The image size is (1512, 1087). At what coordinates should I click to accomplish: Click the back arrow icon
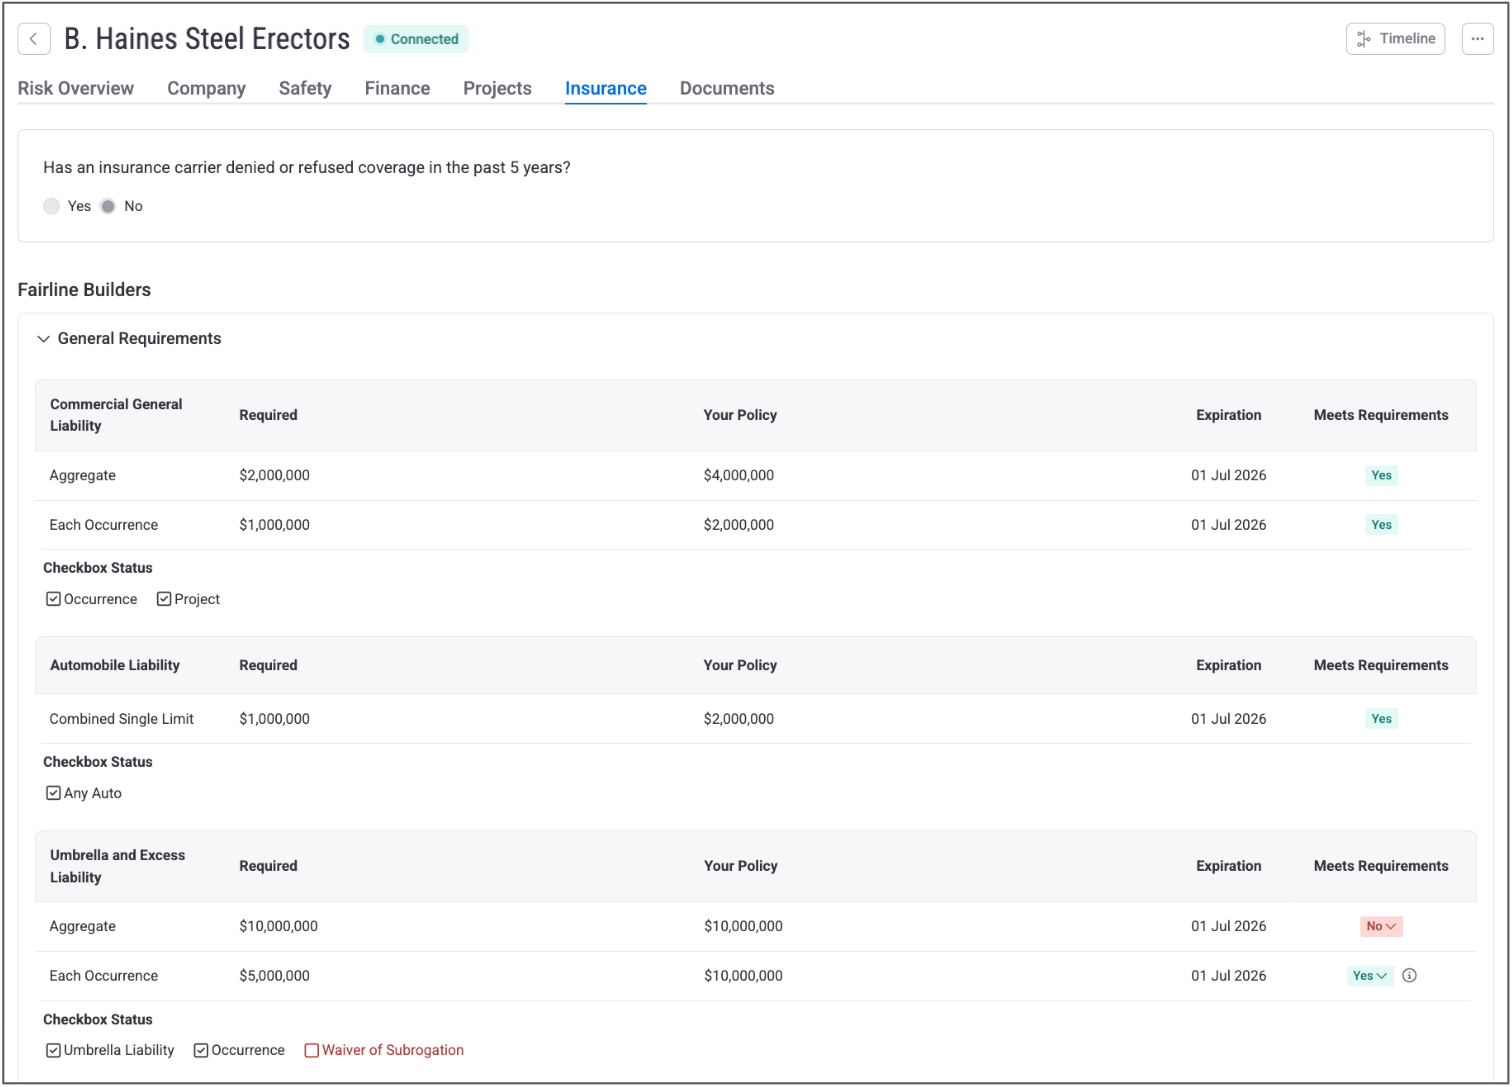[x=34, y=39]
